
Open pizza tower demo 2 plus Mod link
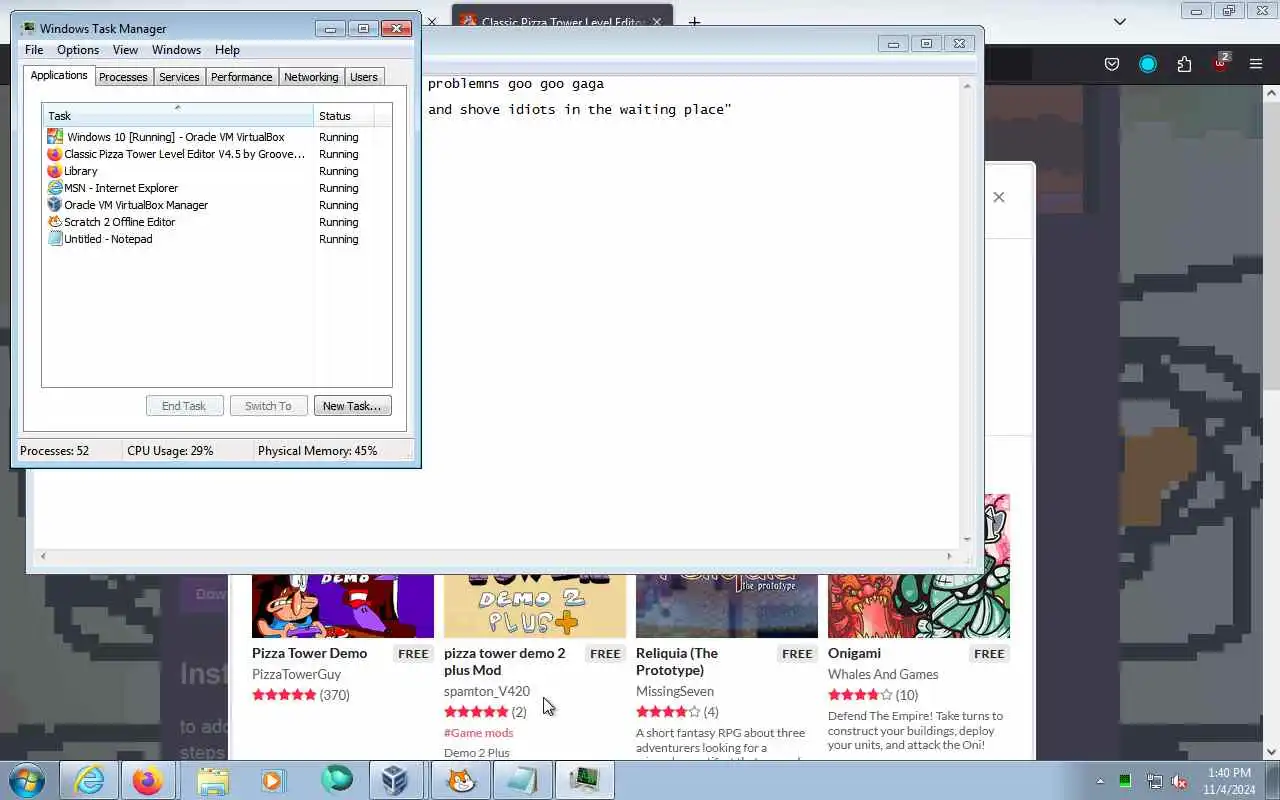click(x=505, y=661)
